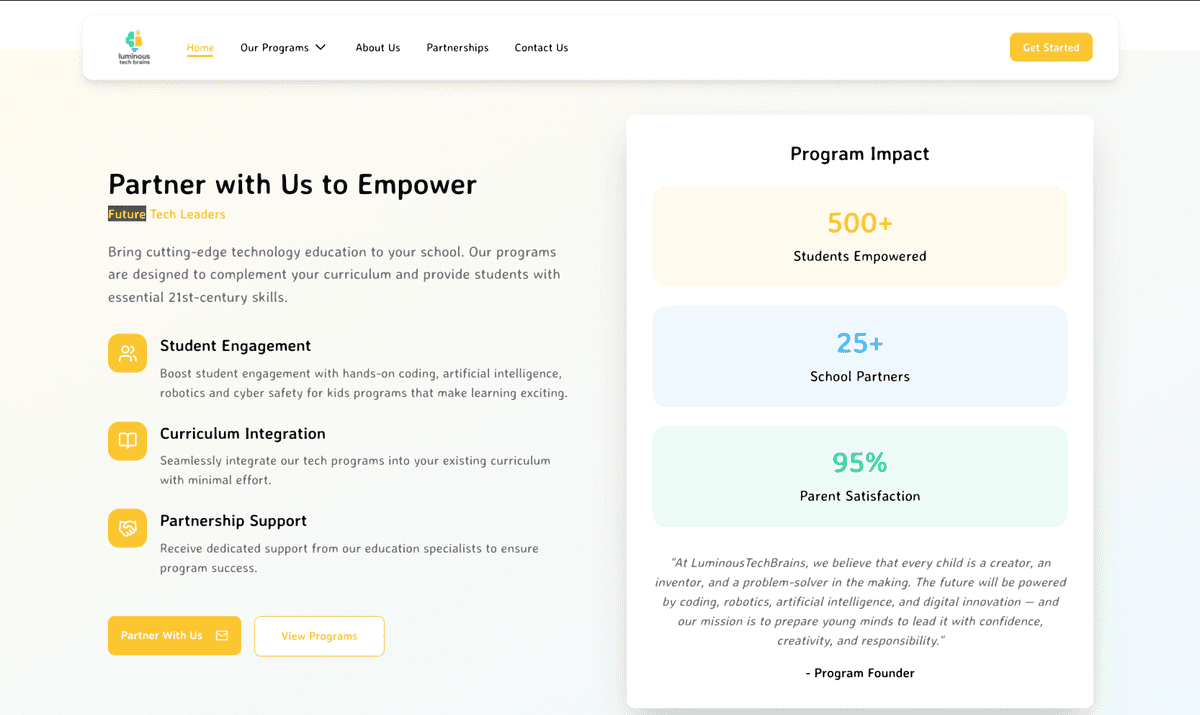Go to About Us page
This screenshot has width=1200, height=715.
[378, 48]
